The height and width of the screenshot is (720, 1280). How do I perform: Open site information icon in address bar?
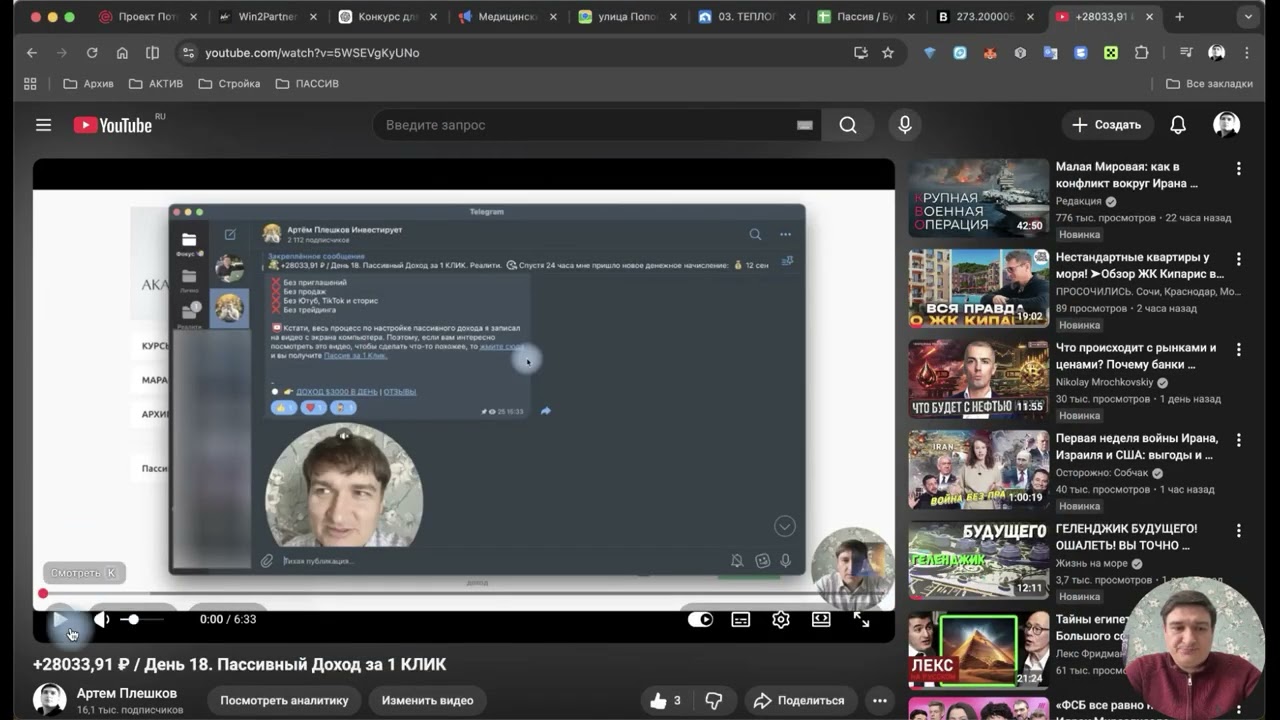point(187,53)
